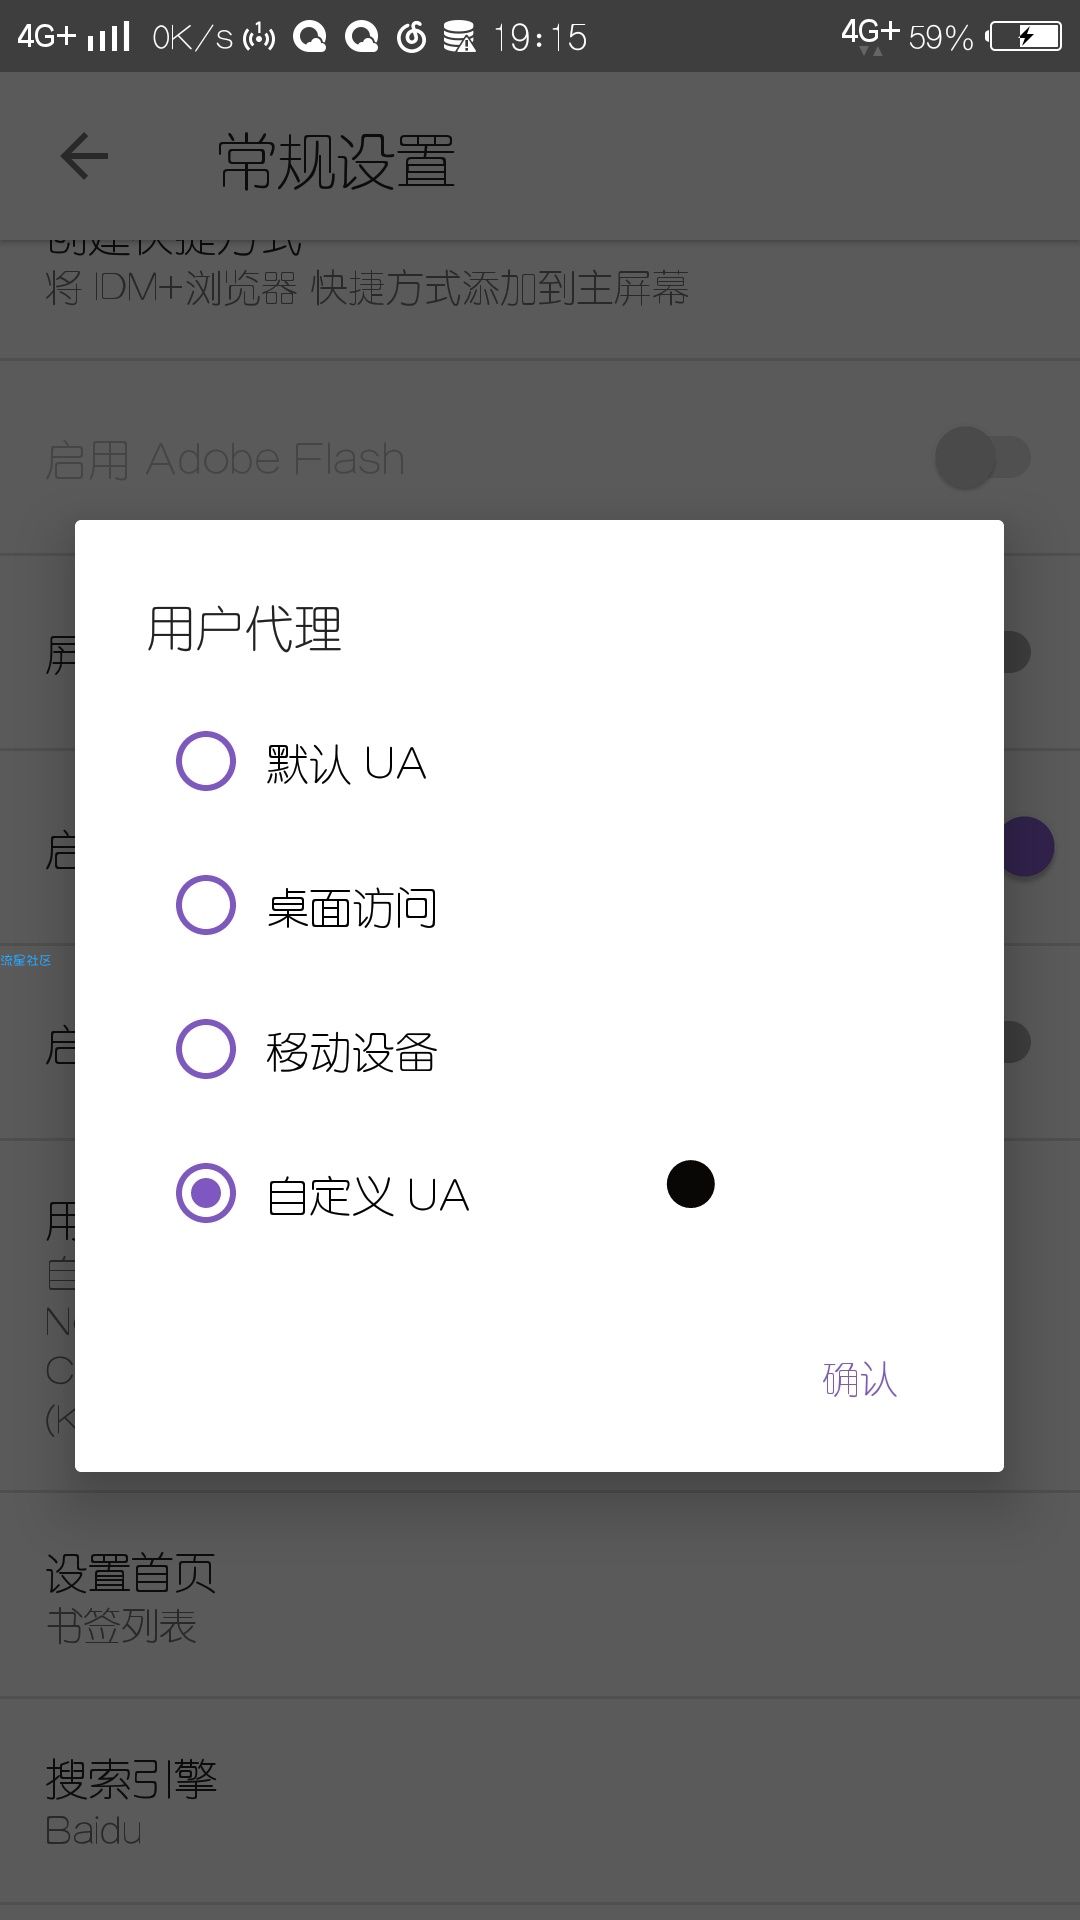Confirm the dialog with the 确认 button

(x=860, y=1380)
